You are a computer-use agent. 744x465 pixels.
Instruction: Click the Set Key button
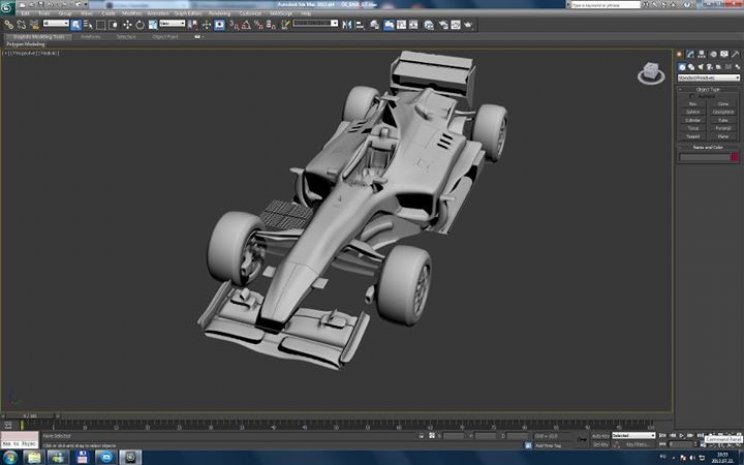pos(600,445)
